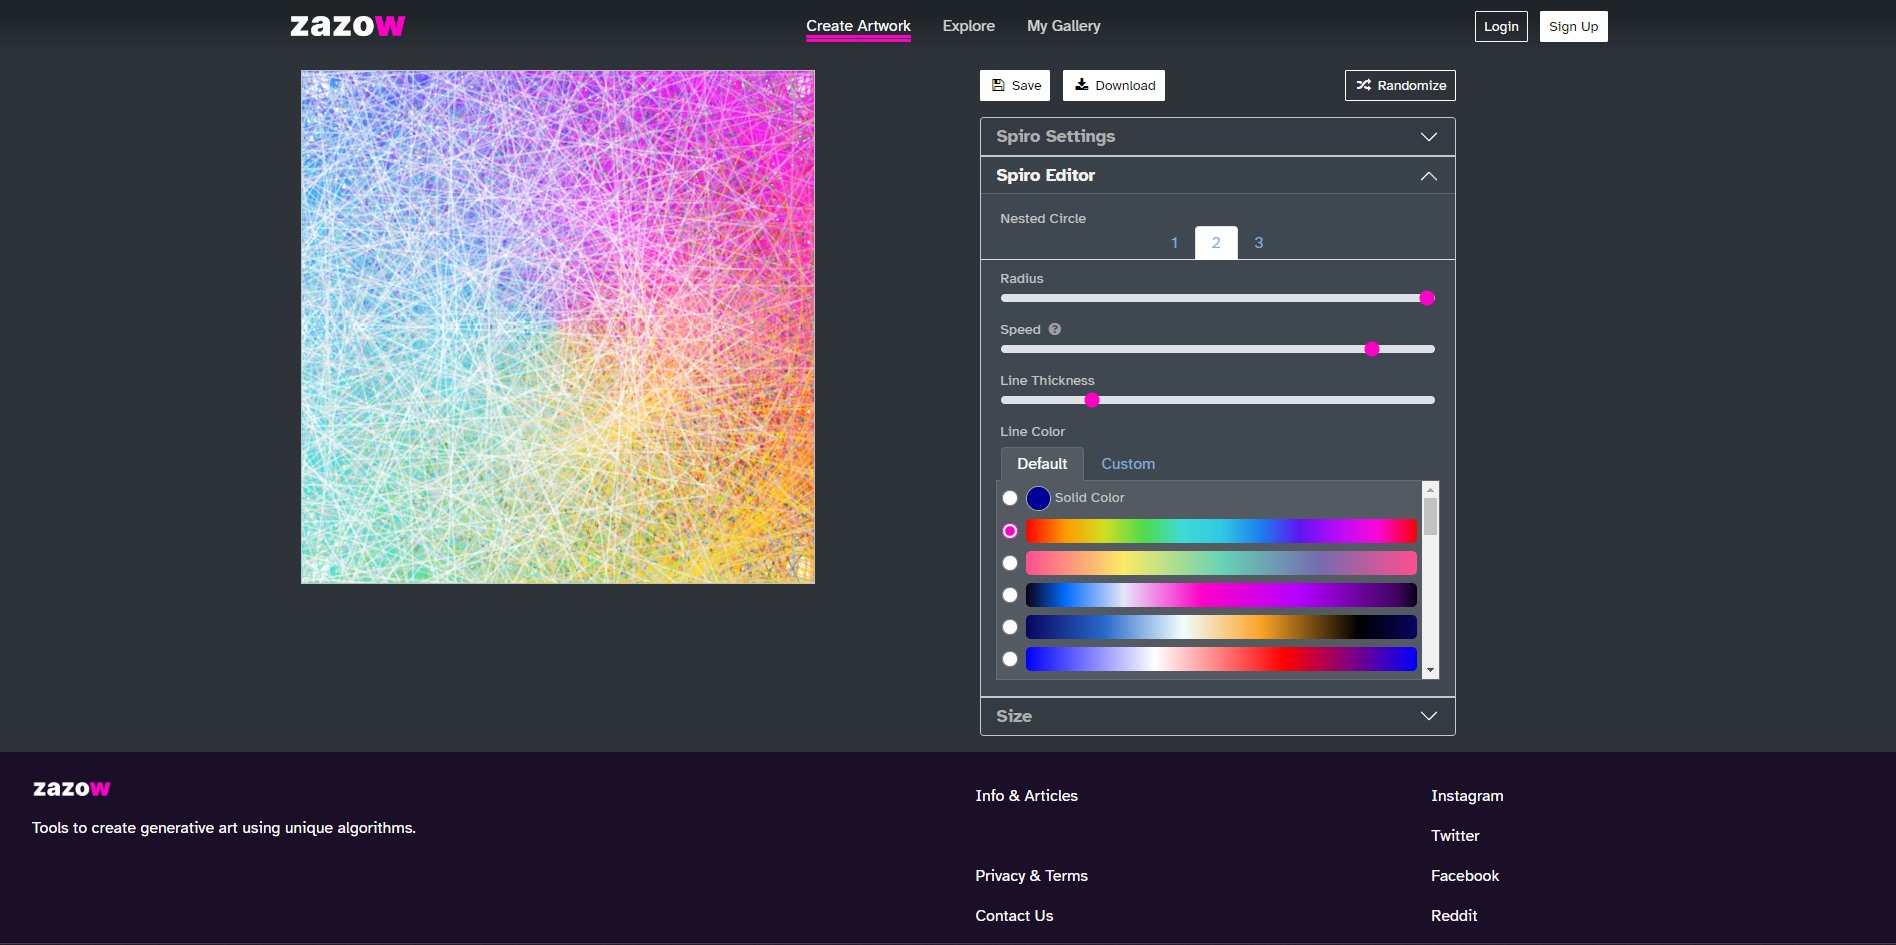1896x945 pixels.
Task: Click the Speed slider handle
Action: [1372, 349]
